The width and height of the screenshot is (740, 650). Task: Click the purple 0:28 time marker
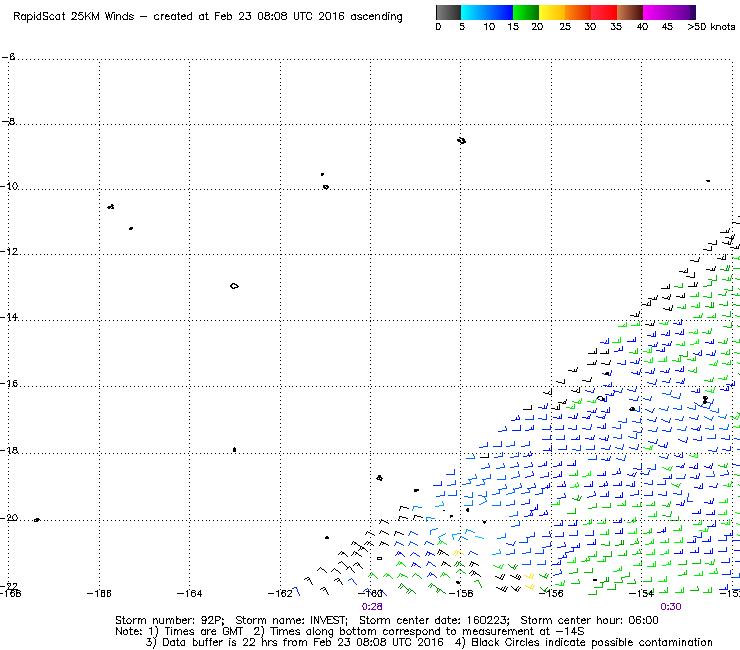372,607
